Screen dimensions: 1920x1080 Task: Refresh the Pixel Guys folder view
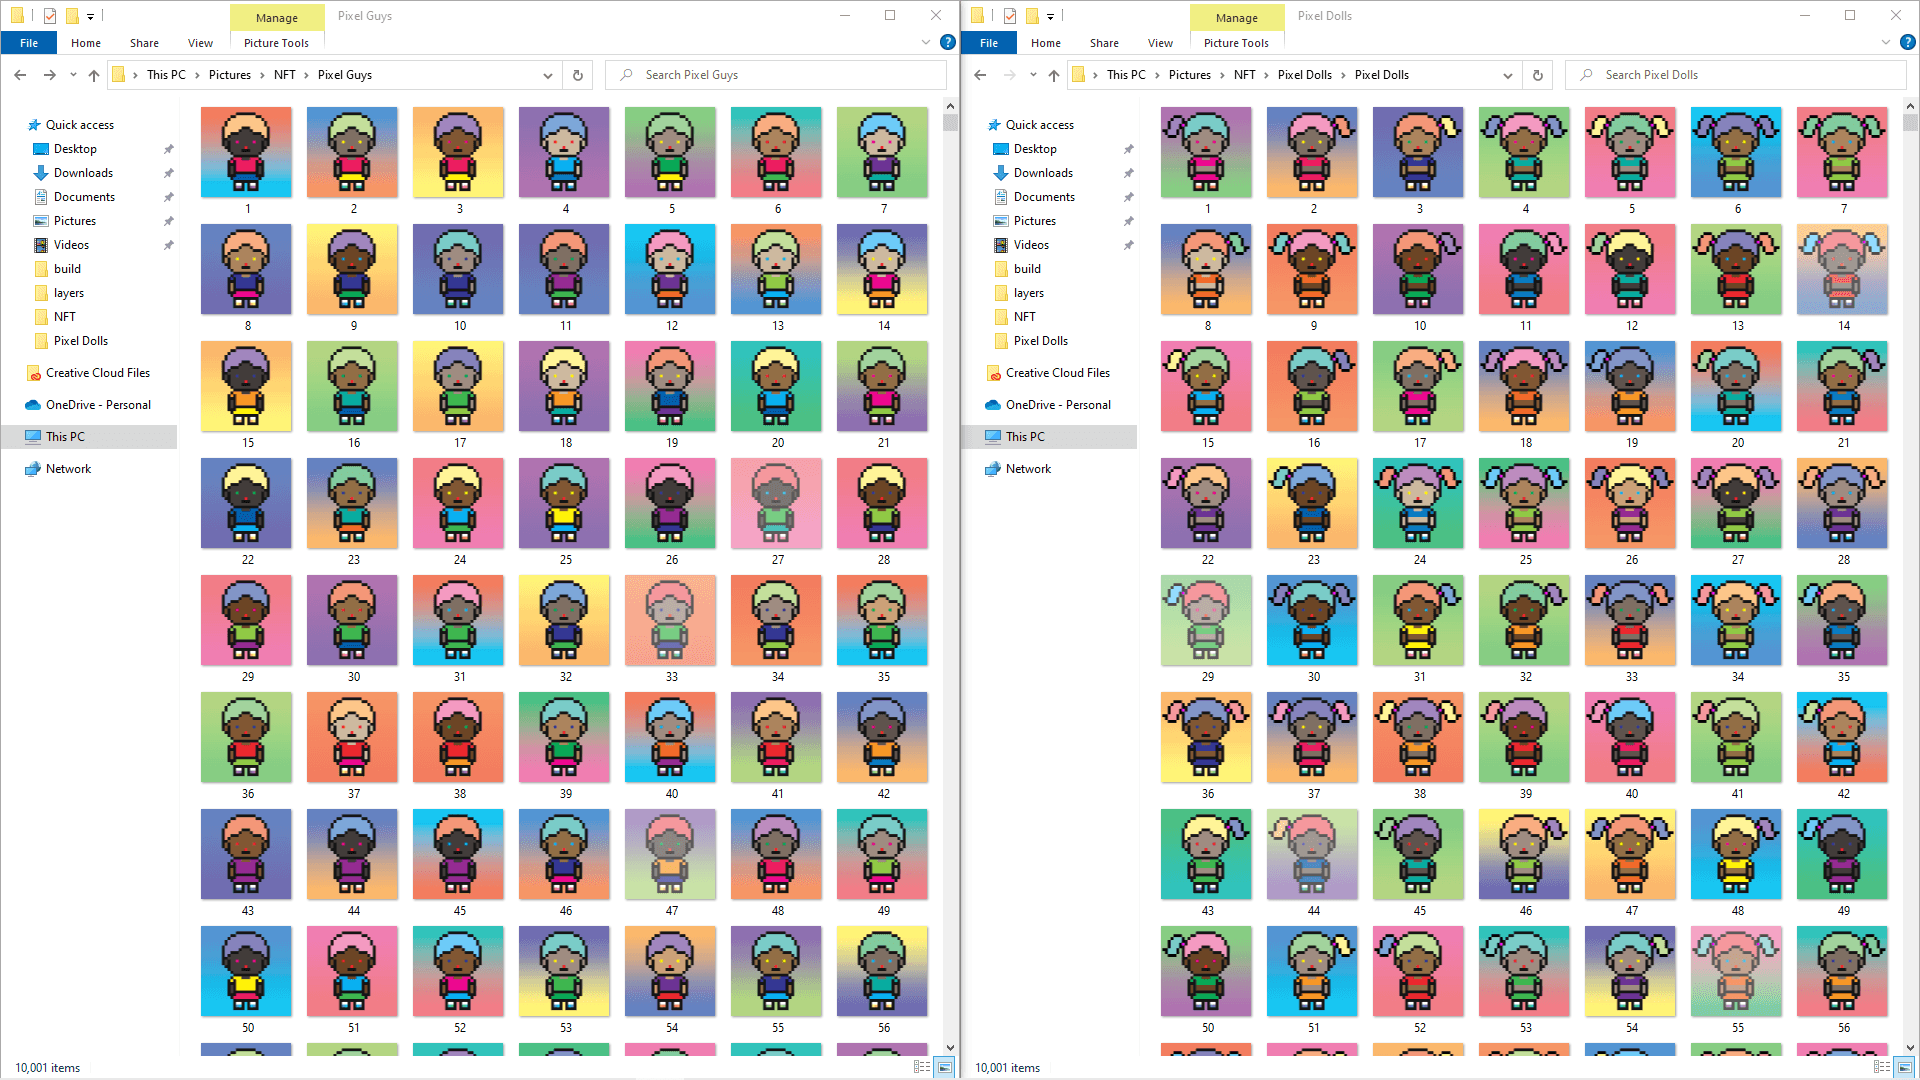pos(578,74)
